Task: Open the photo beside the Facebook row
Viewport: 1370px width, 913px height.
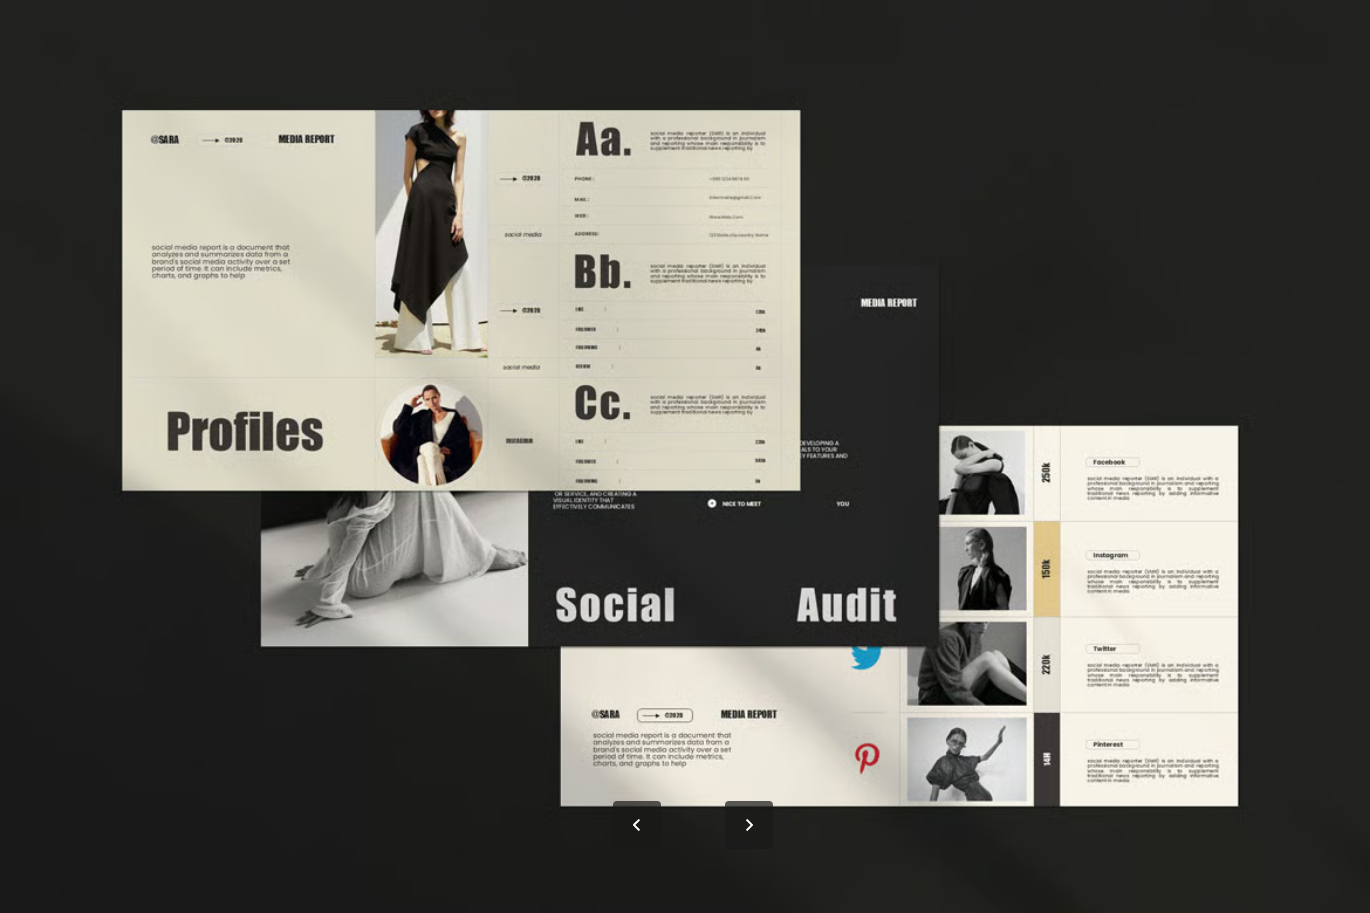Action: (x=982, y=472)
